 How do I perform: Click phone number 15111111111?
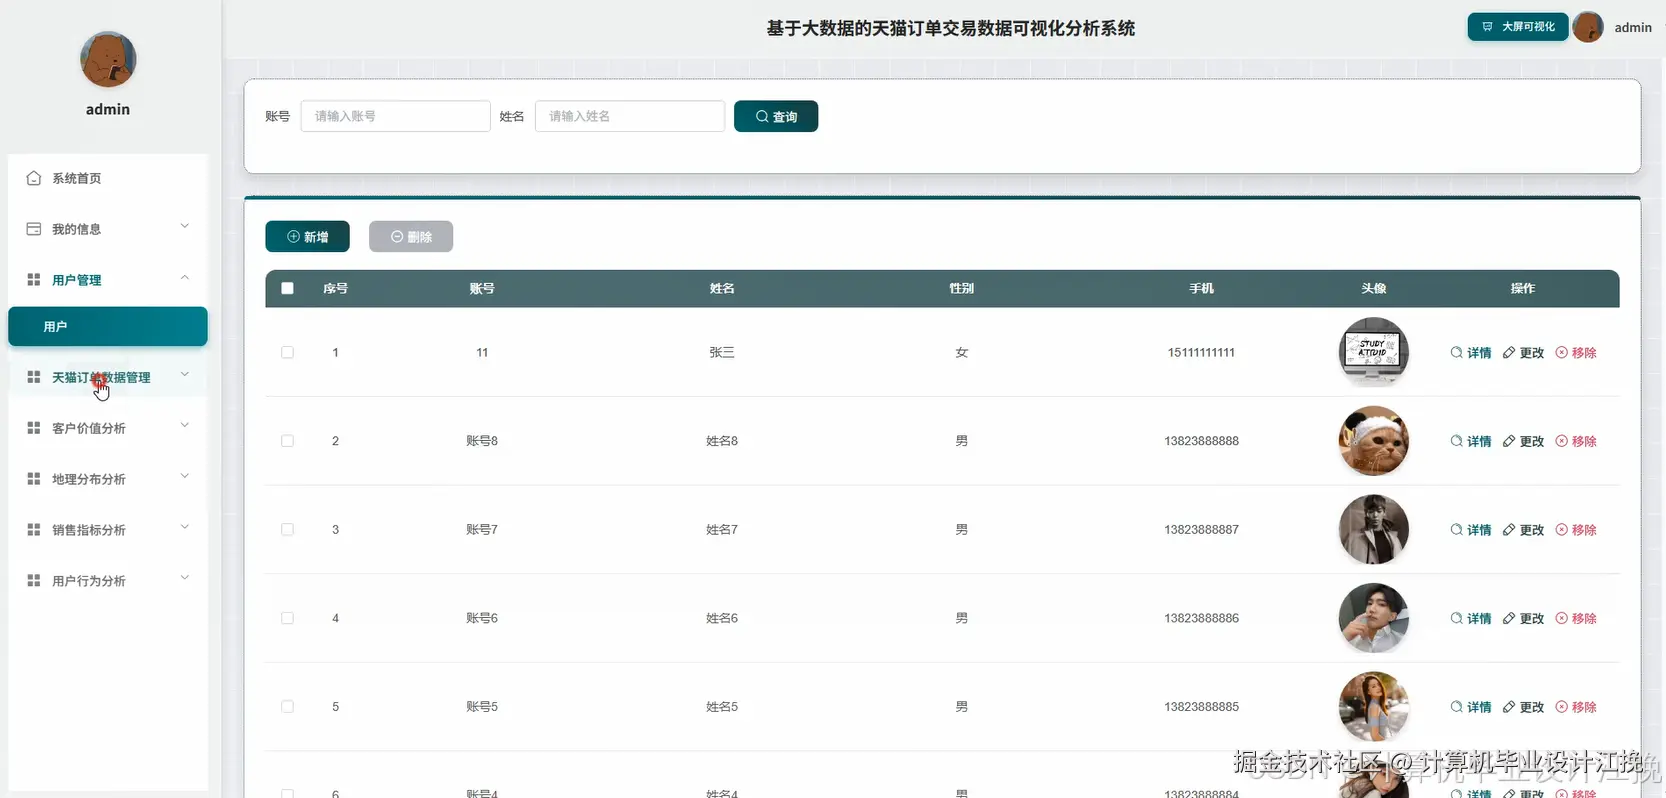(1201, 352)
